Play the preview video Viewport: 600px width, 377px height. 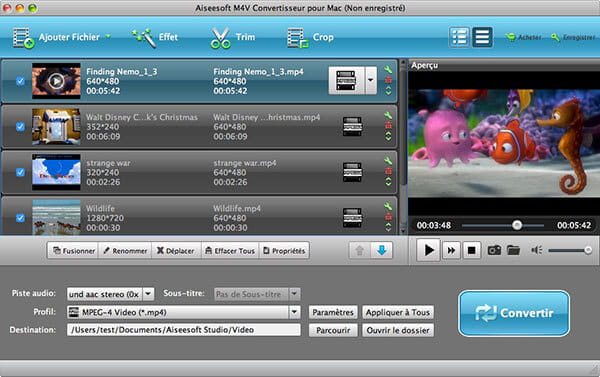(428, 250)
